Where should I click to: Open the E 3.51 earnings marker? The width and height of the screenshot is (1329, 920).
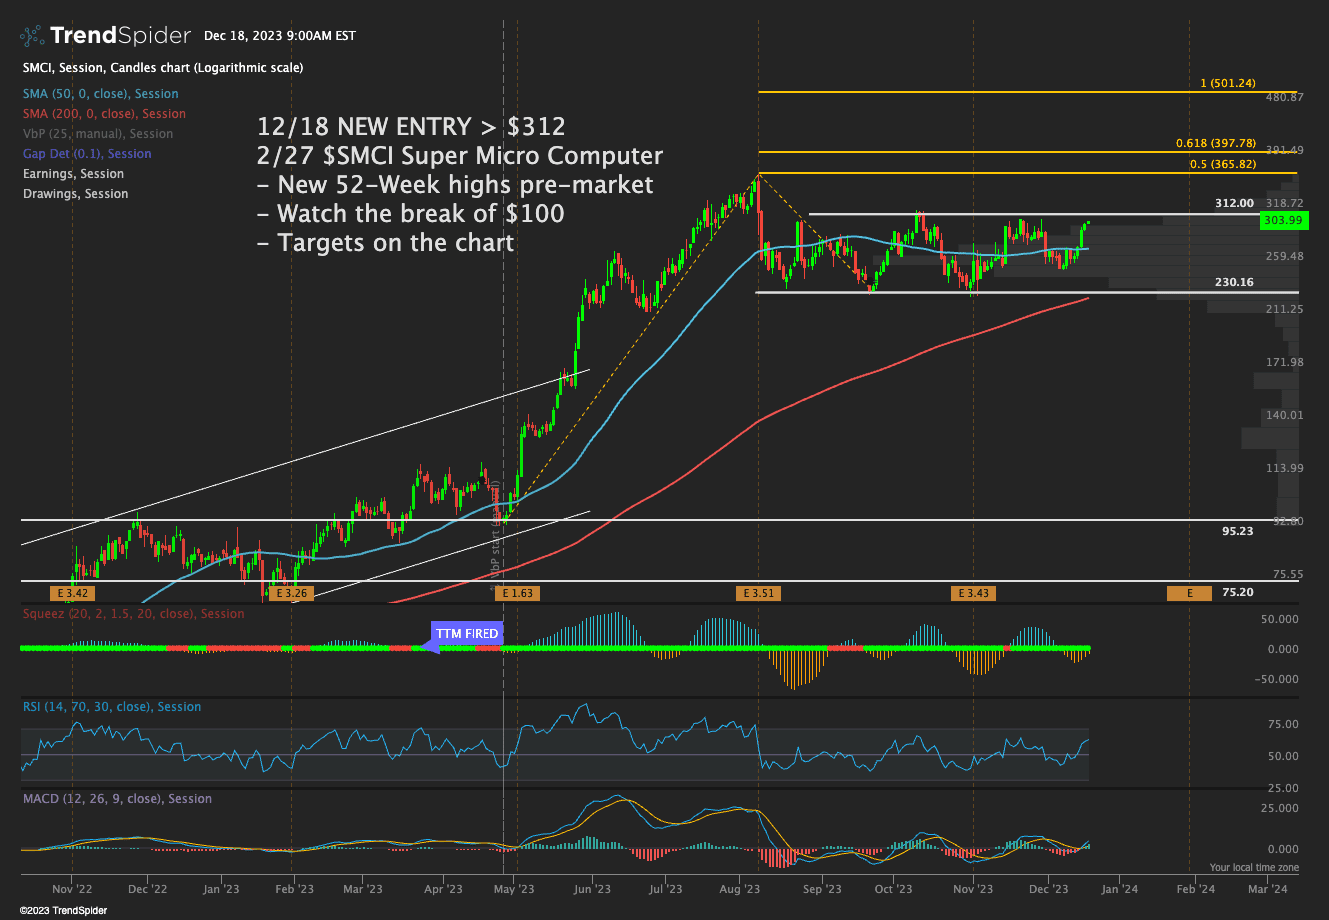(x=758, y=593)
